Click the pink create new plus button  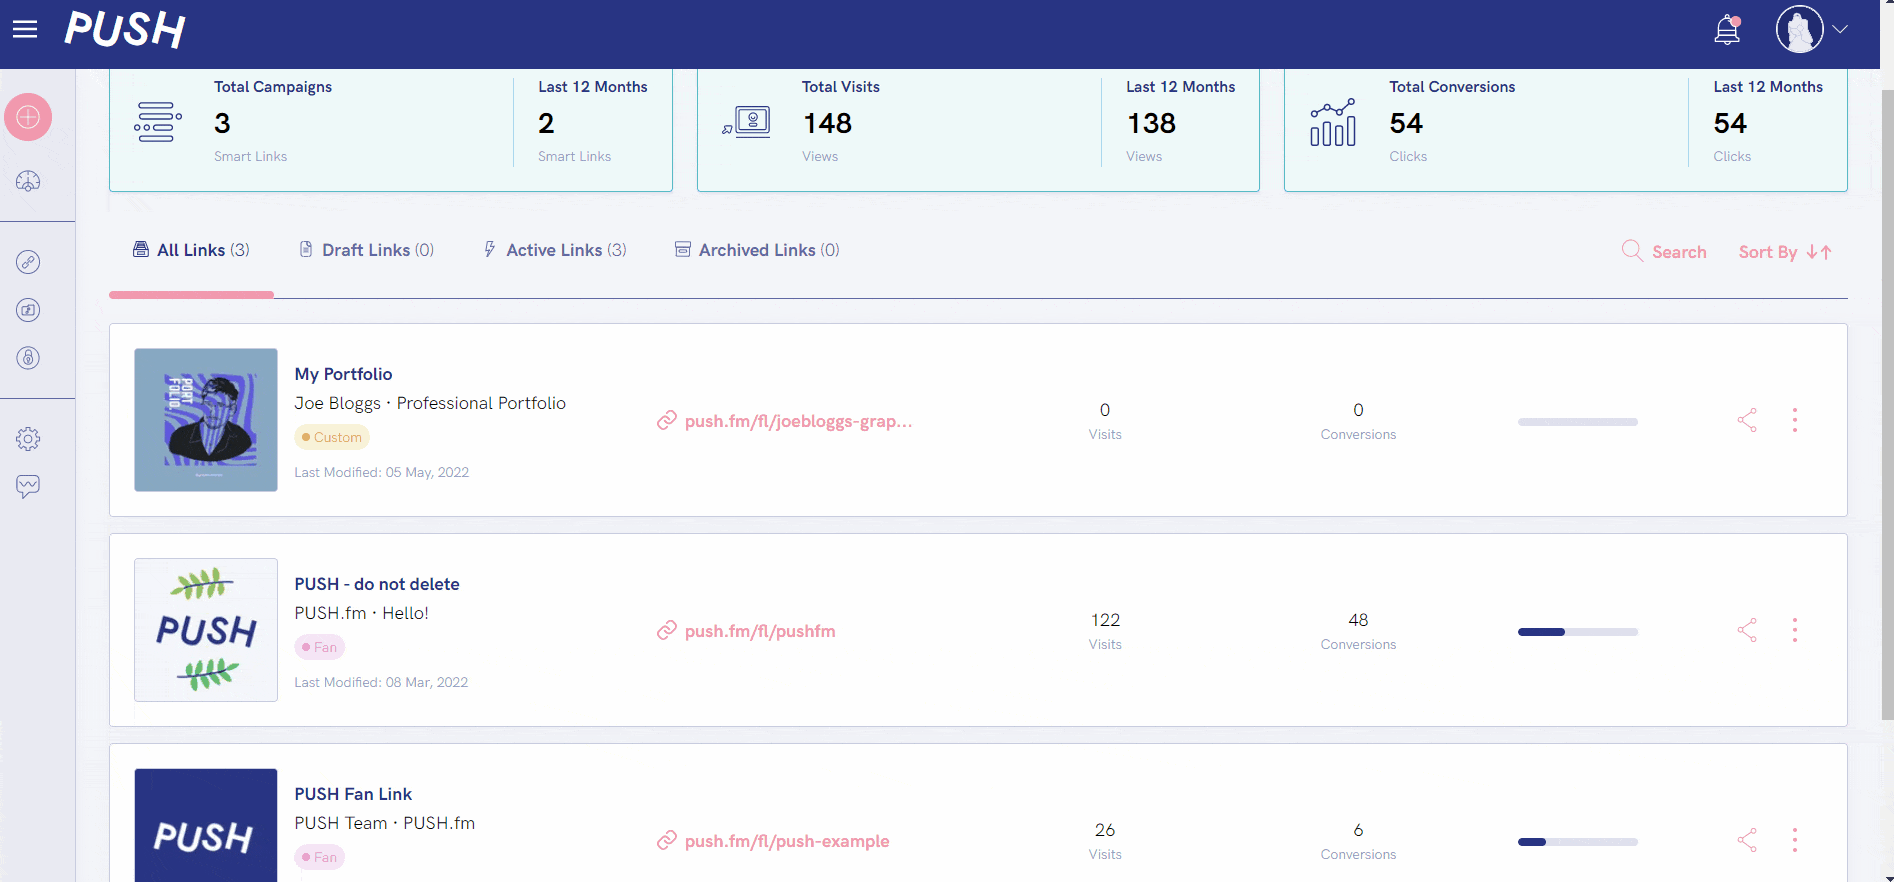point(28,117)
